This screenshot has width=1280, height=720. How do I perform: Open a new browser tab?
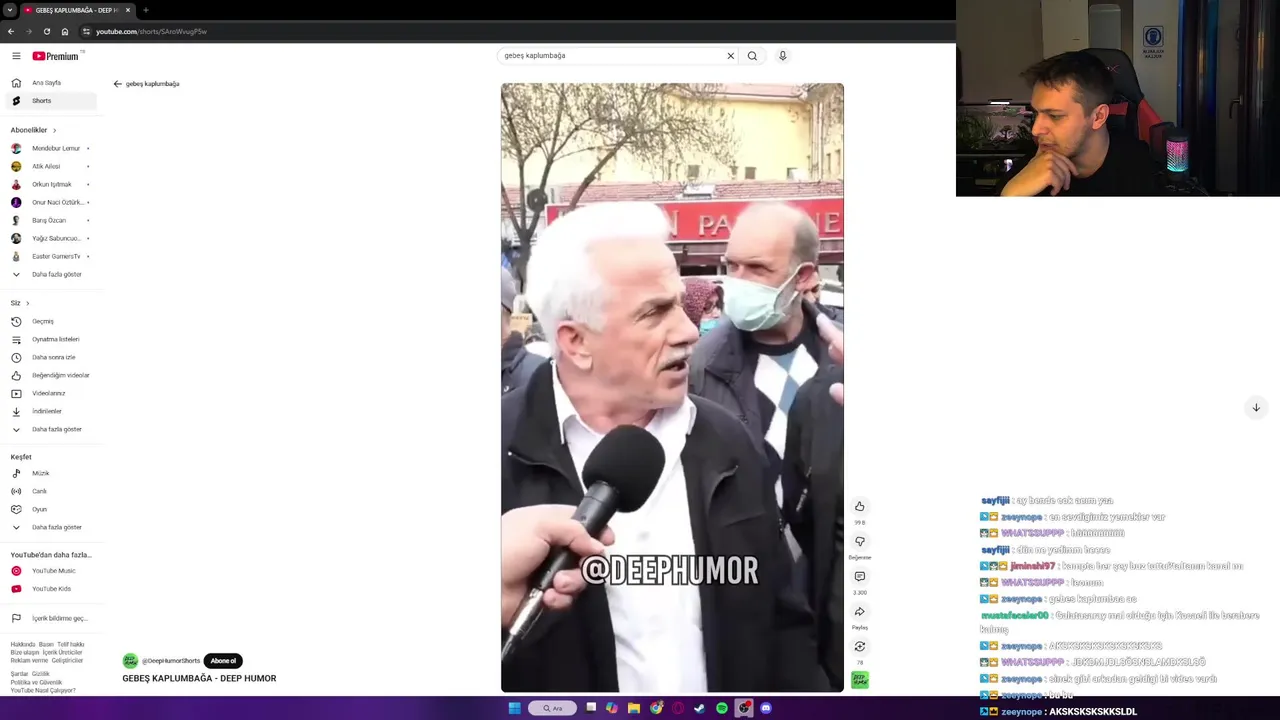[x=145, y=10]
